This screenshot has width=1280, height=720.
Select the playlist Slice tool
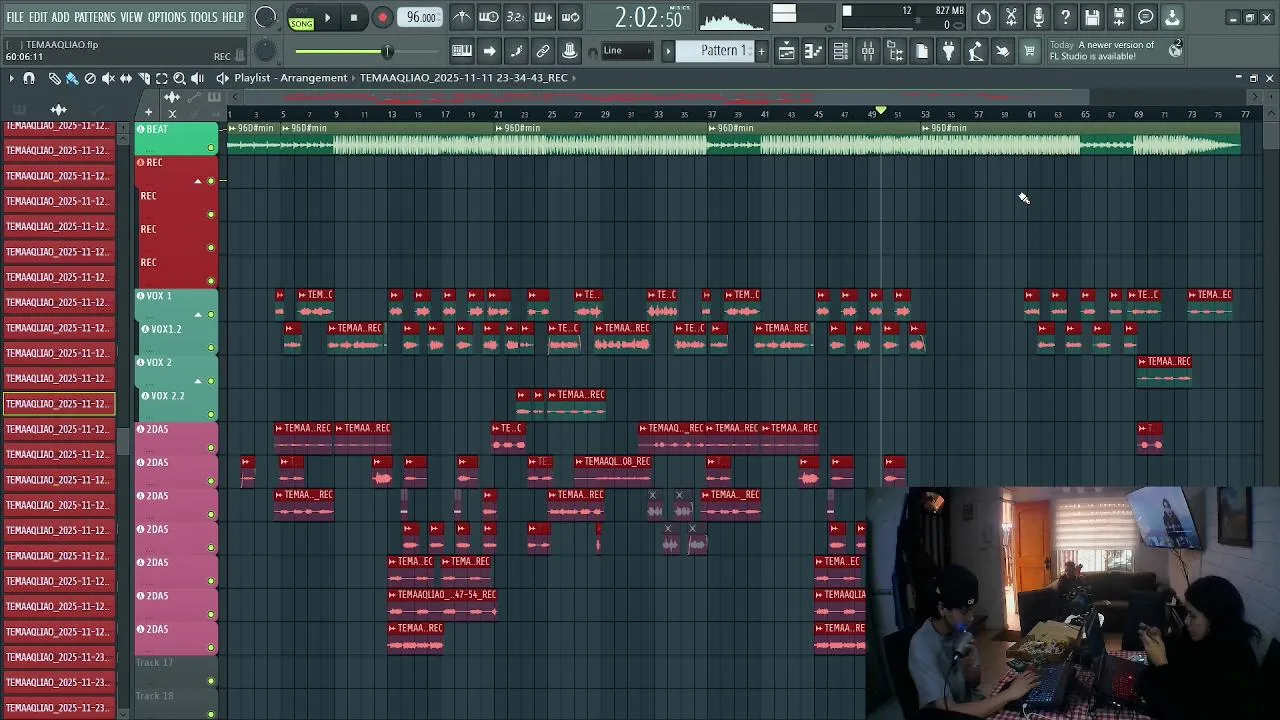coord(144,78)
